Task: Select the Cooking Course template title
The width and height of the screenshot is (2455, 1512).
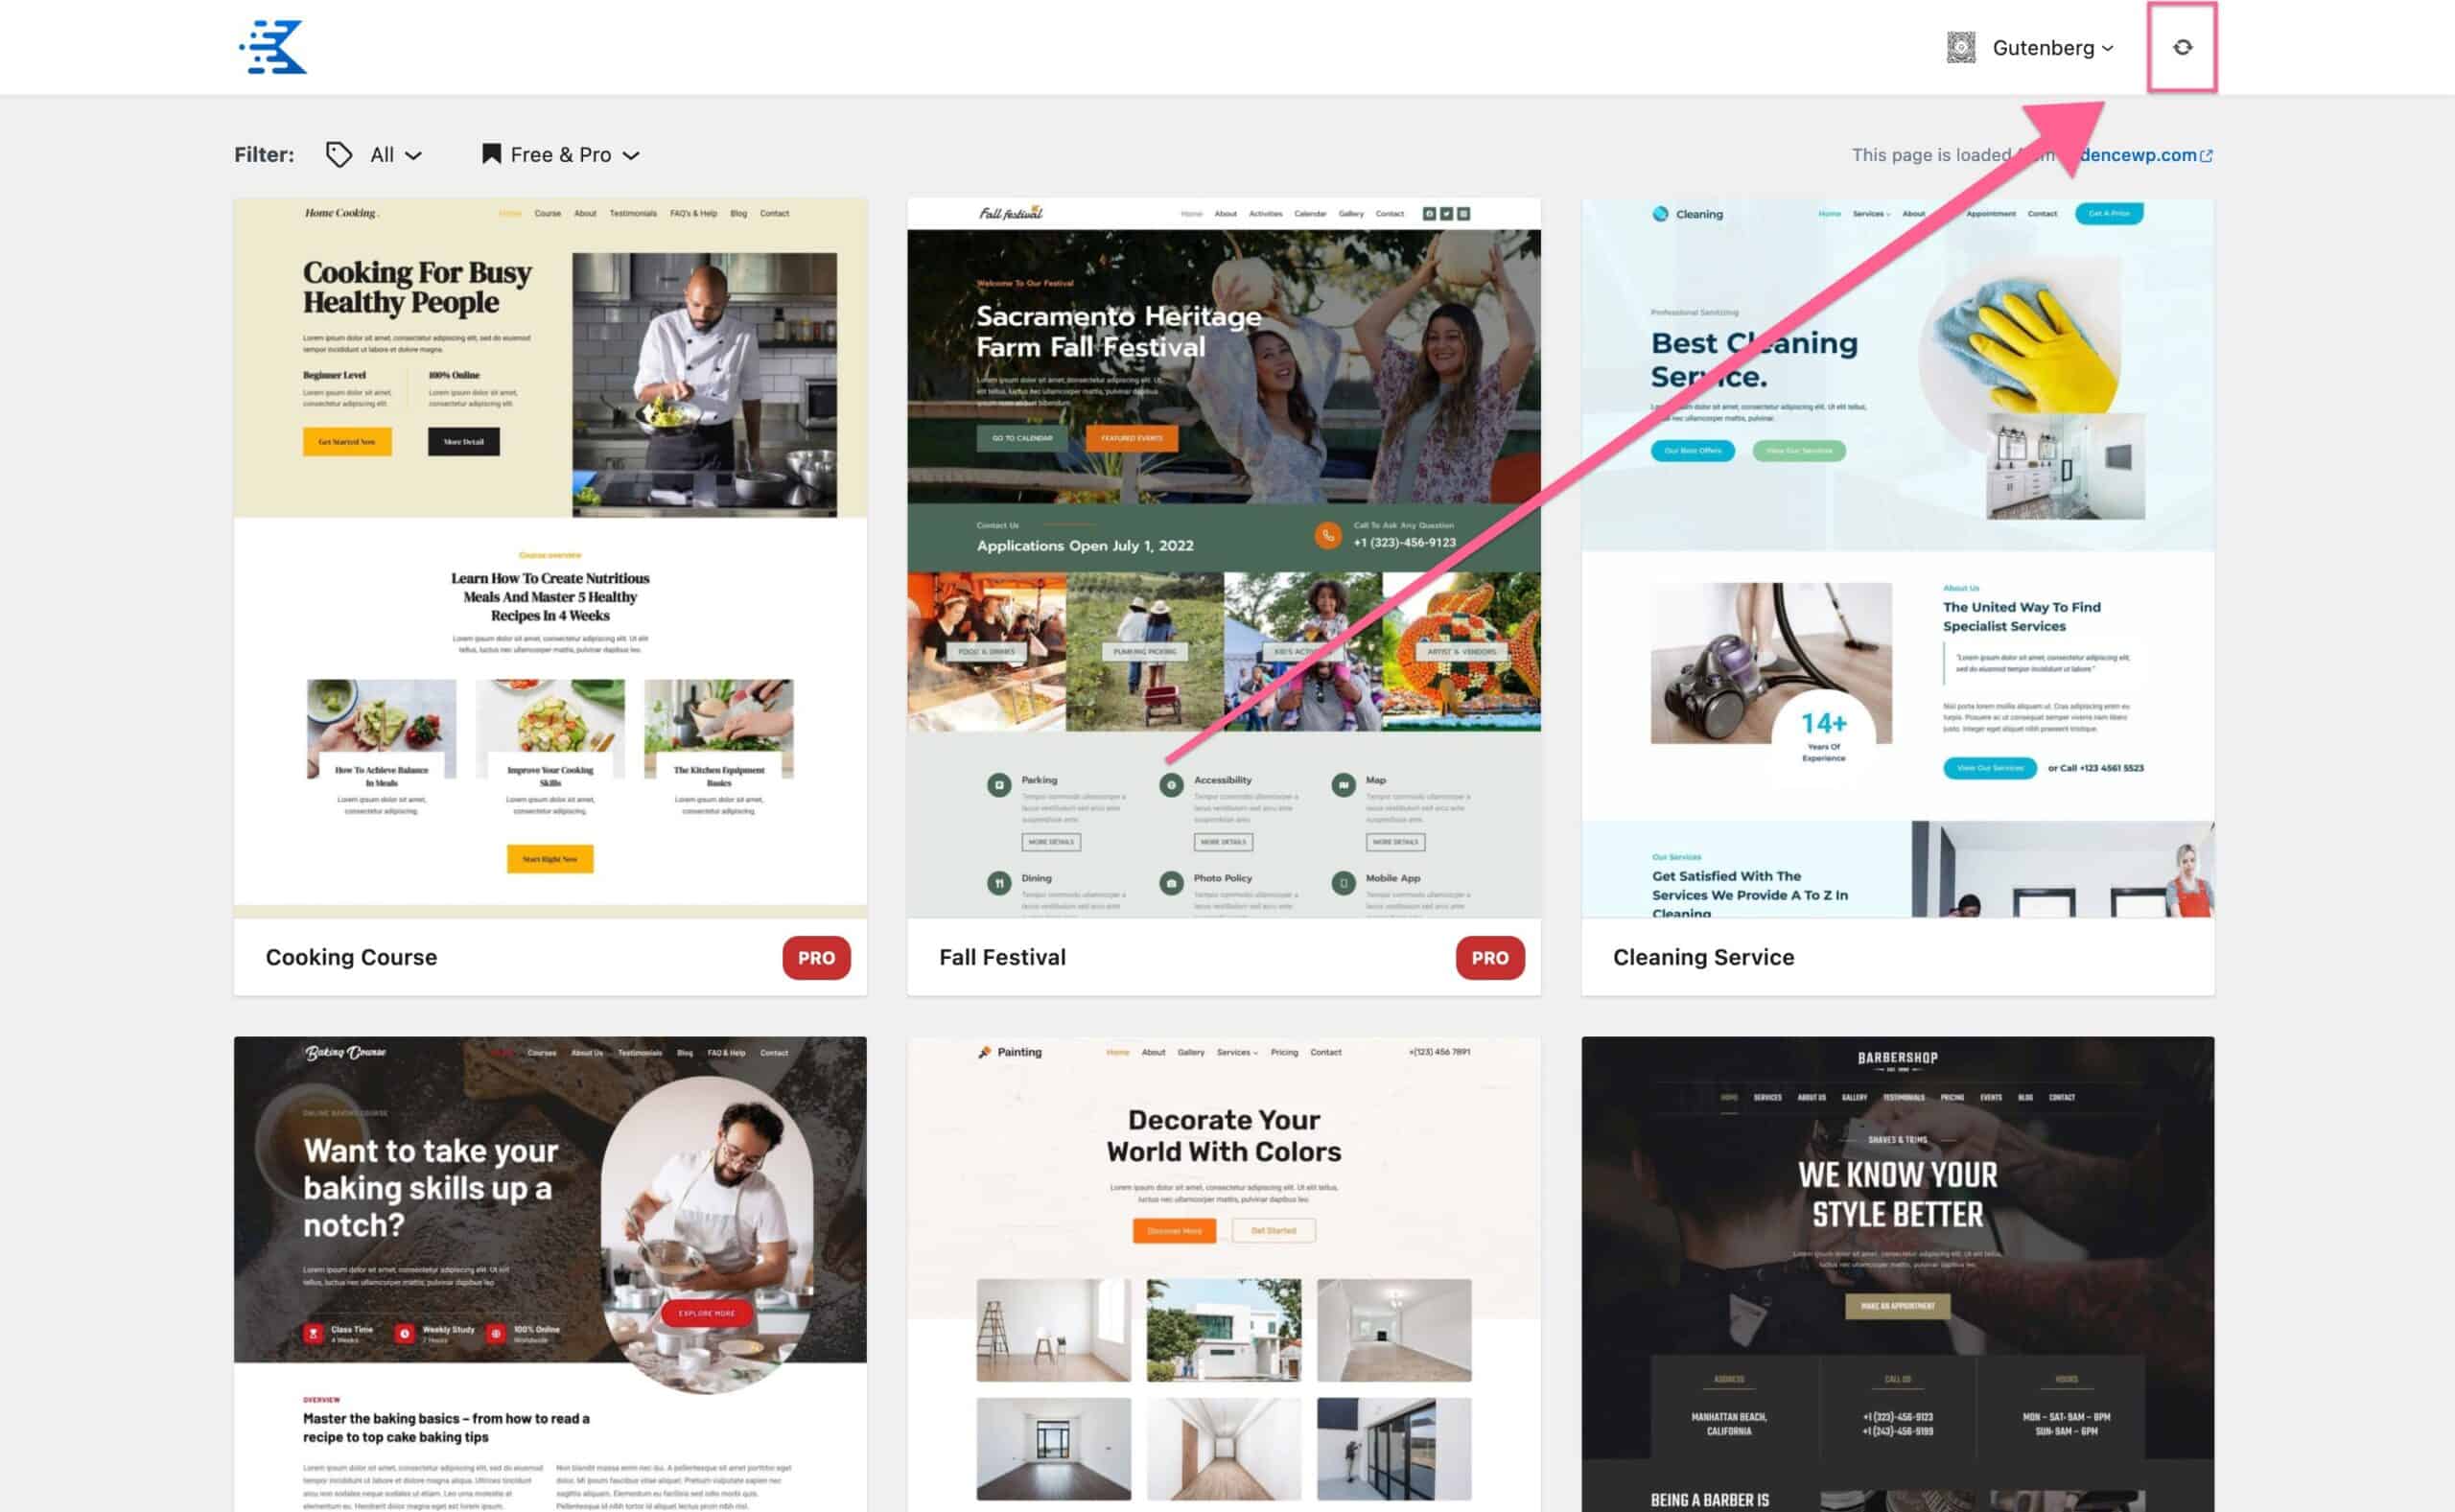Action: coord(351,957)
